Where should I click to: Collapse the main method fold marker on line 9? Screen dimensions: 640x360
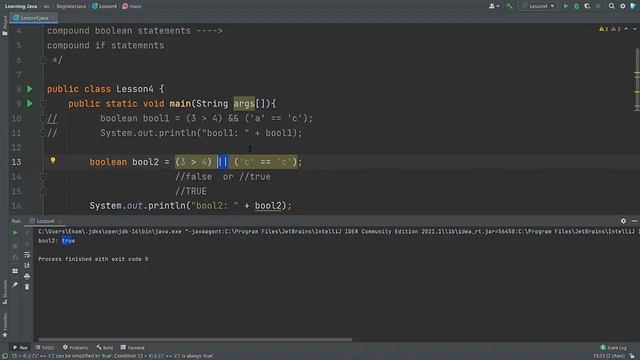coord(43,104)
